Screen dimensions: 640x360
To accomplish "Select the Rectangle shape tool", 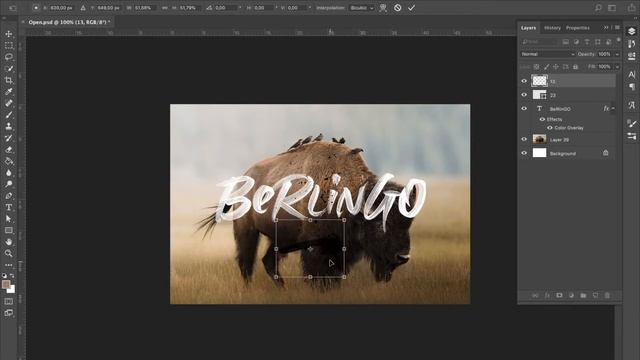I will [x=9, y=230].
